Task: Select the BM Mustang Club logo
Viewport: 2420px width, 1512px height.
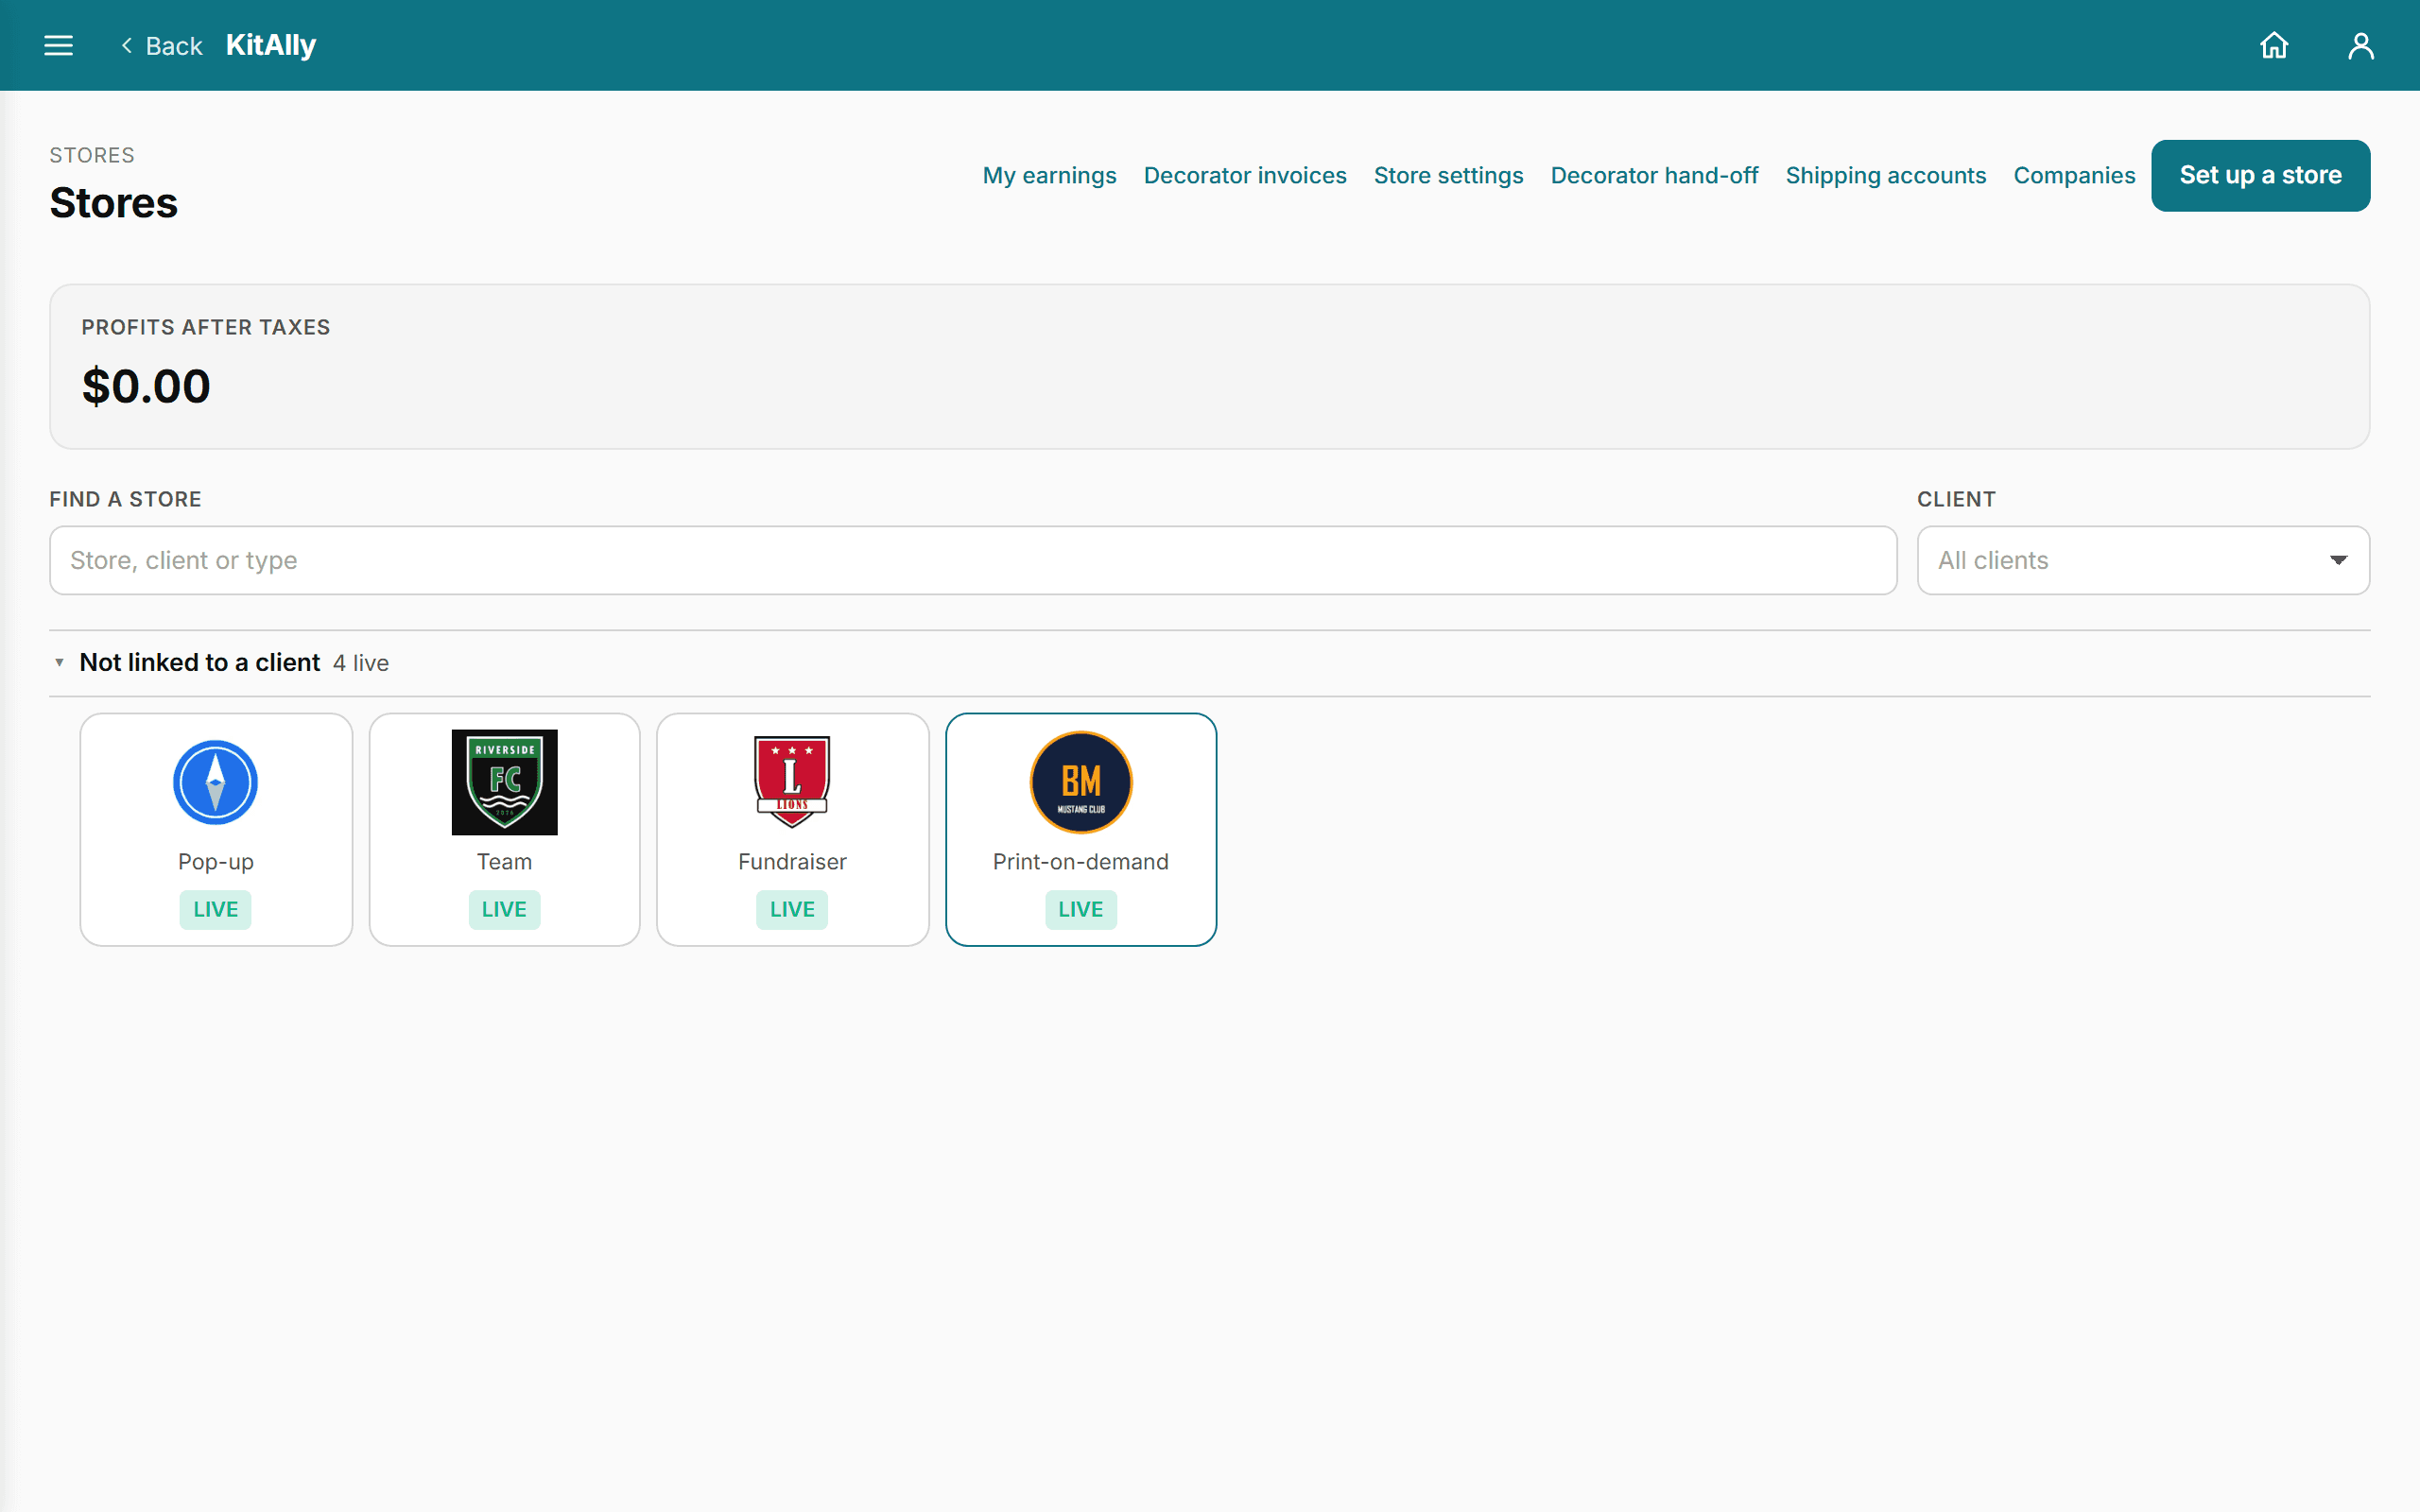Action: tap(1081, 782)
